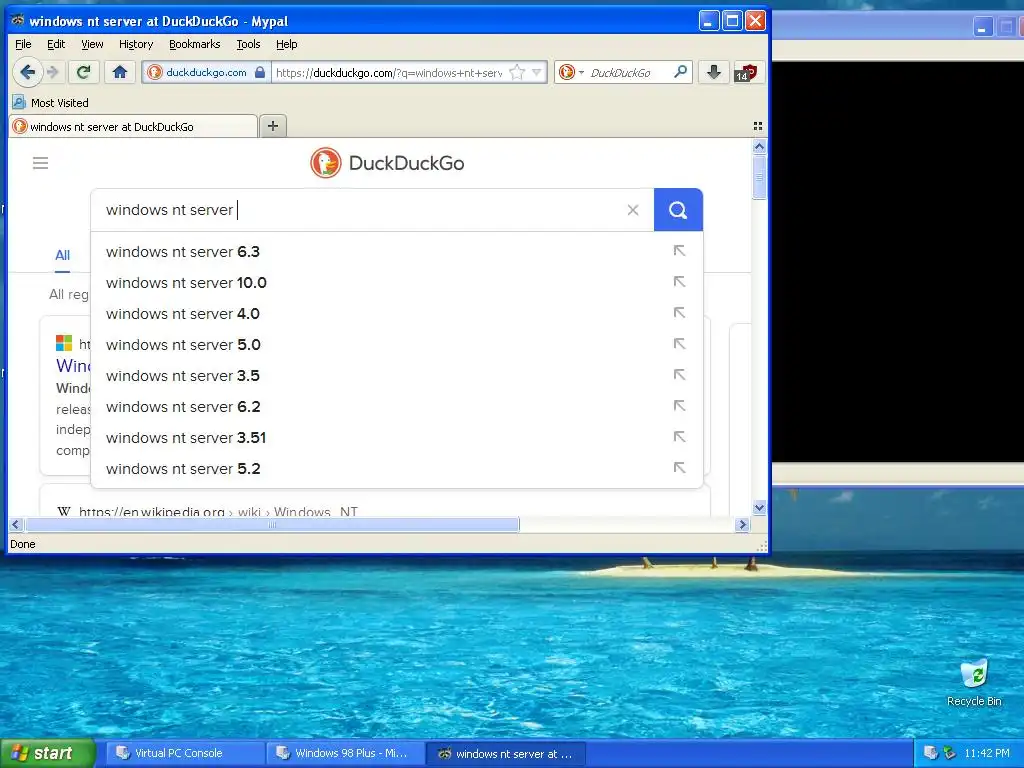This screenshot has width=1024, height=768.
Task: Click fill arrow beside suggestion 3.51
Action: point(679,437)
